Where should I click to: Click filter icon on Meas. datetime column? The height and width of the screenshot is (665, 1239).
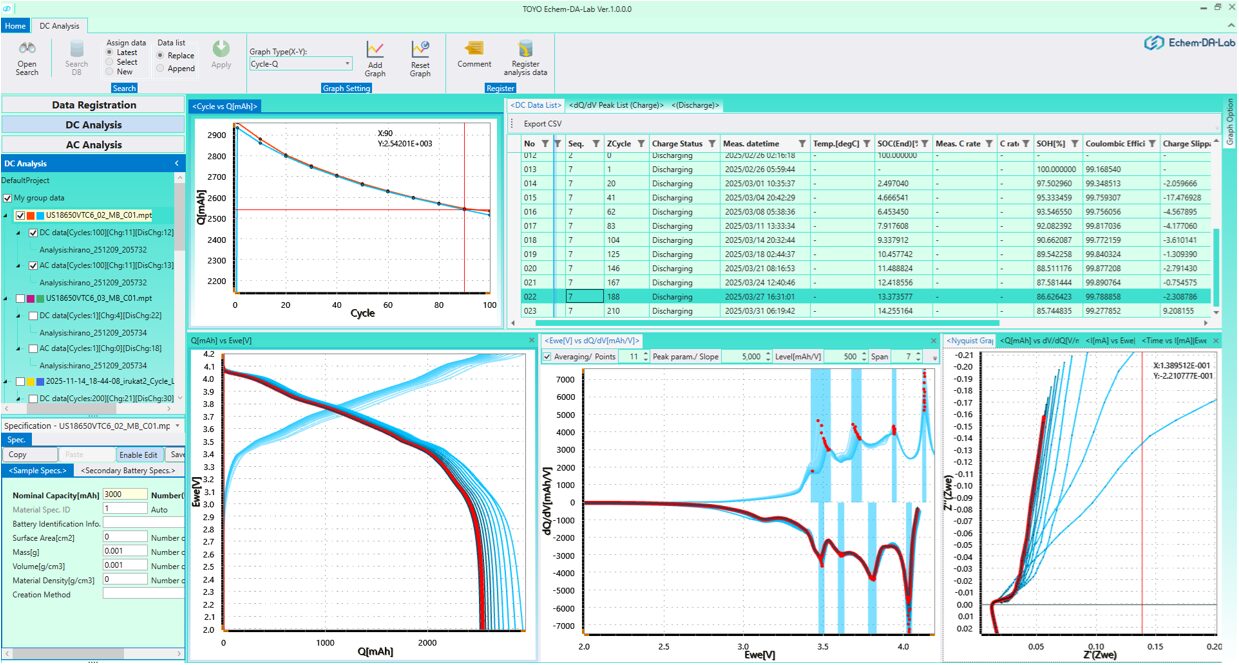click(x=802, y=143)
